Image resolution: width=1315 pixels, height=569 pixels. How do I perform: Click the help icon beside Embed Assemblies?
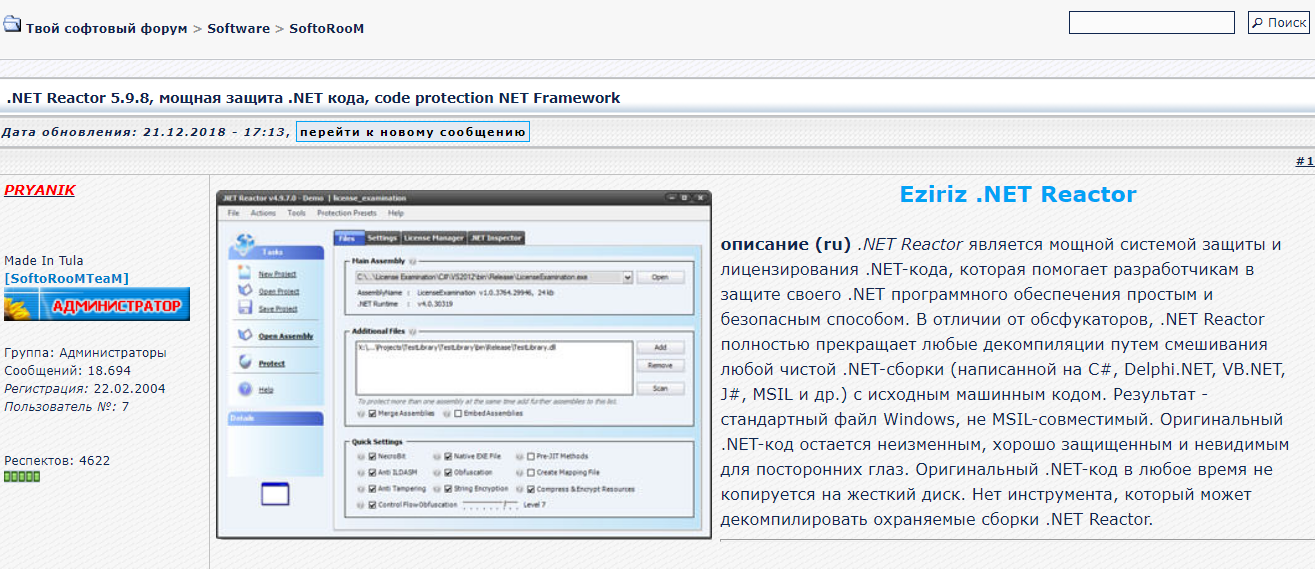(446, 413)
